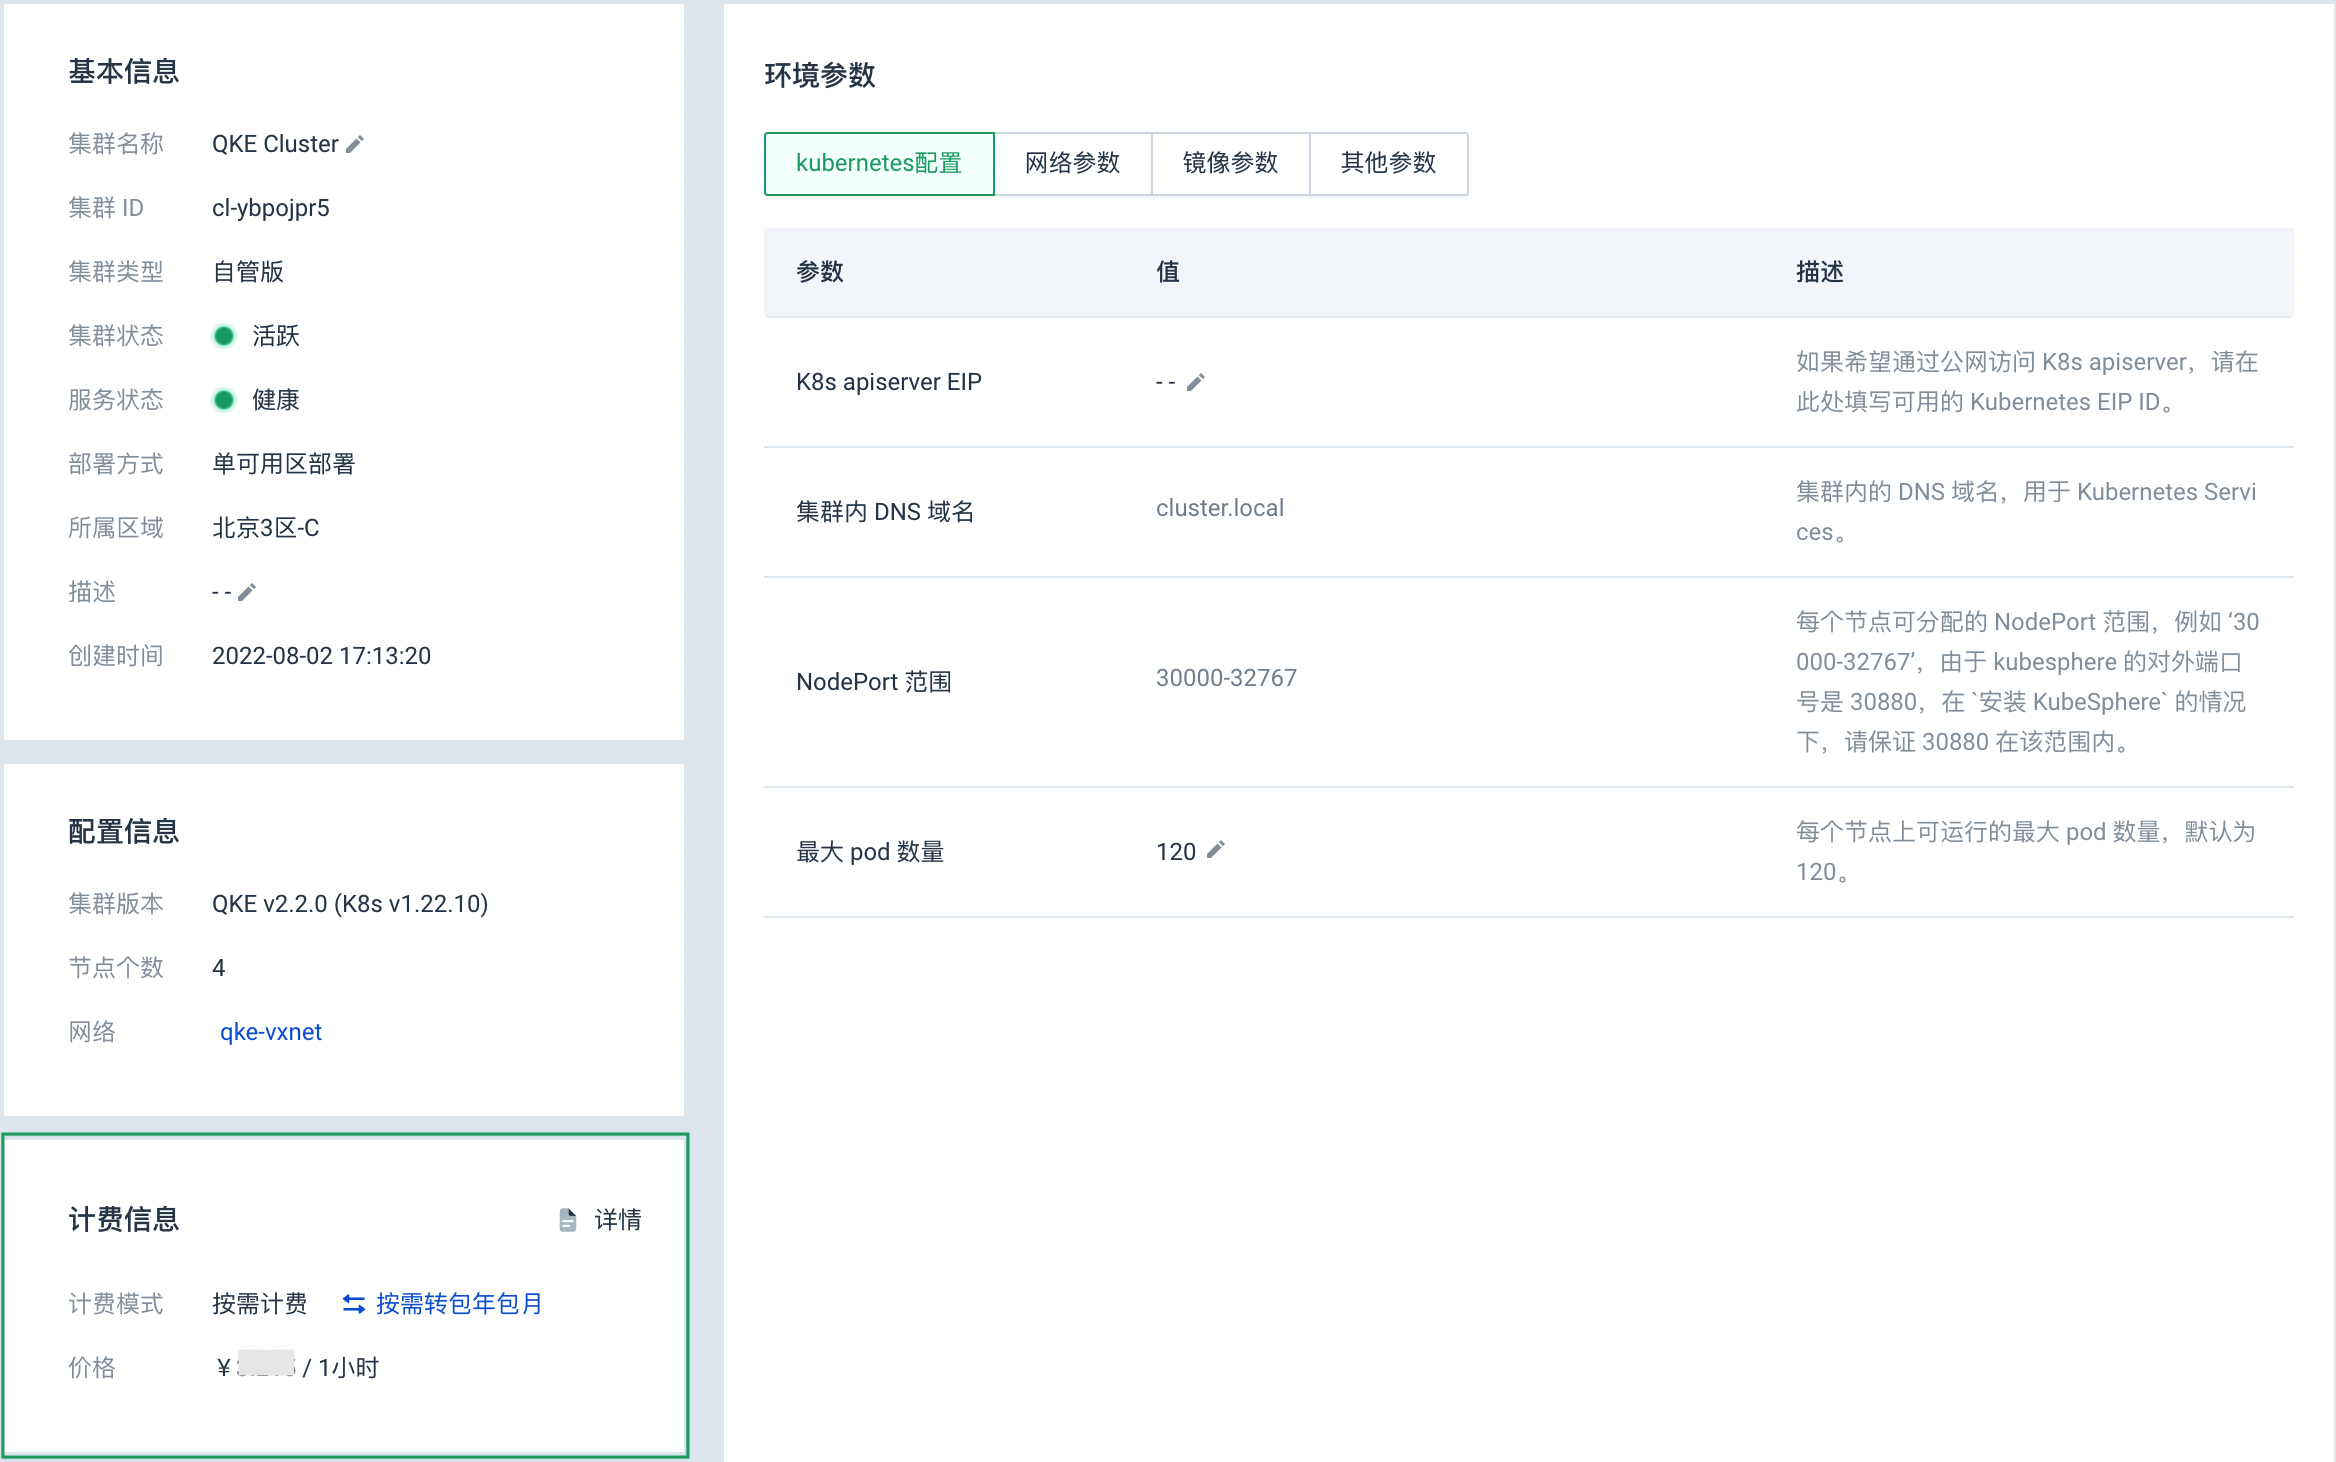Click the 计费信息 section heading
This screenshot has height=1462, width=2336.
pyautogui.click(x=124, y=1220)
